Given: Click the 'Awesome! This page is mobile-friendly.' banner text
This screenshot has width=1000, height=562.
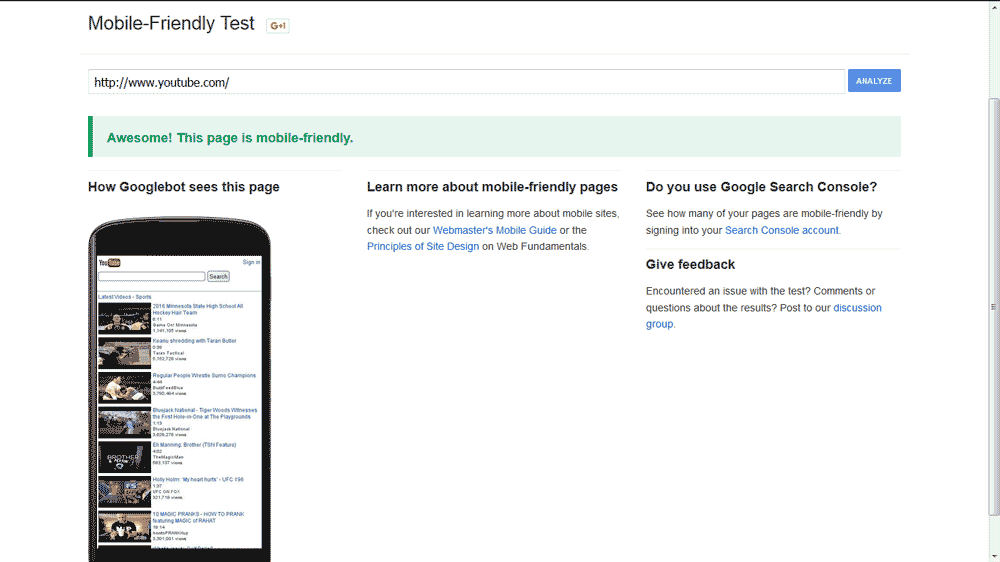Looking at the screenshot, I should click(230, 138).
